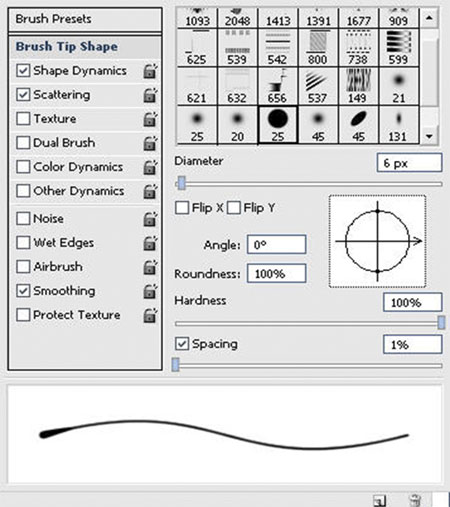Enable the Texture checkbox

23,119
